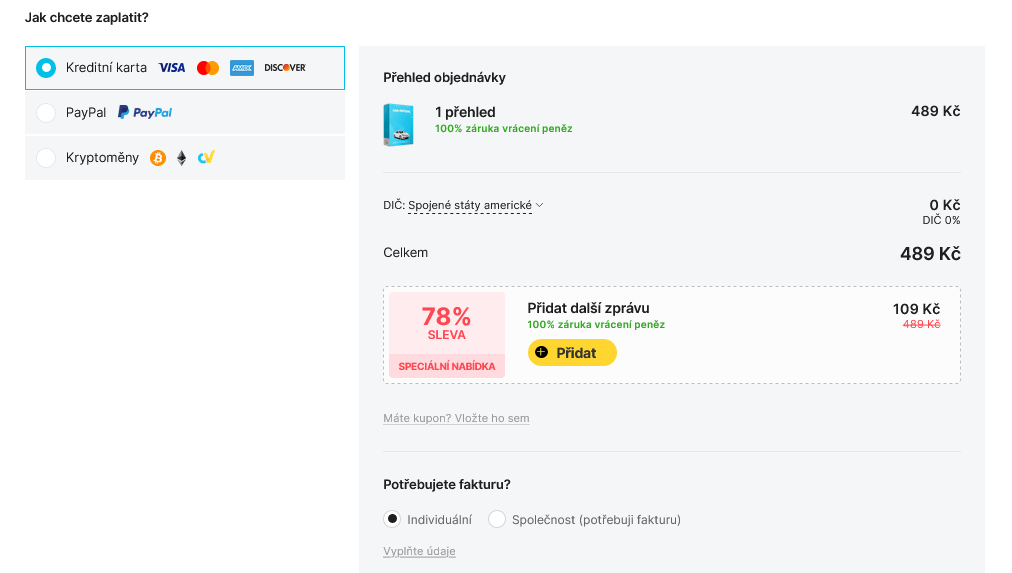Click the report product box thumbnail

coord(398,125)
